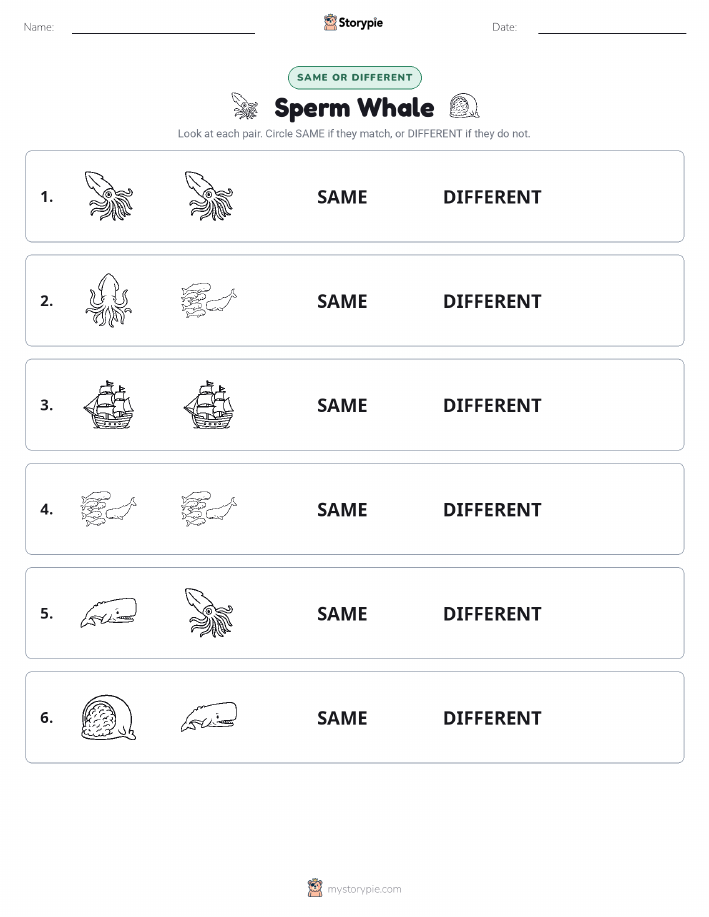709x917 pixels.
Task: Click the first sailing ship in row 3
Action: point(109,404)
